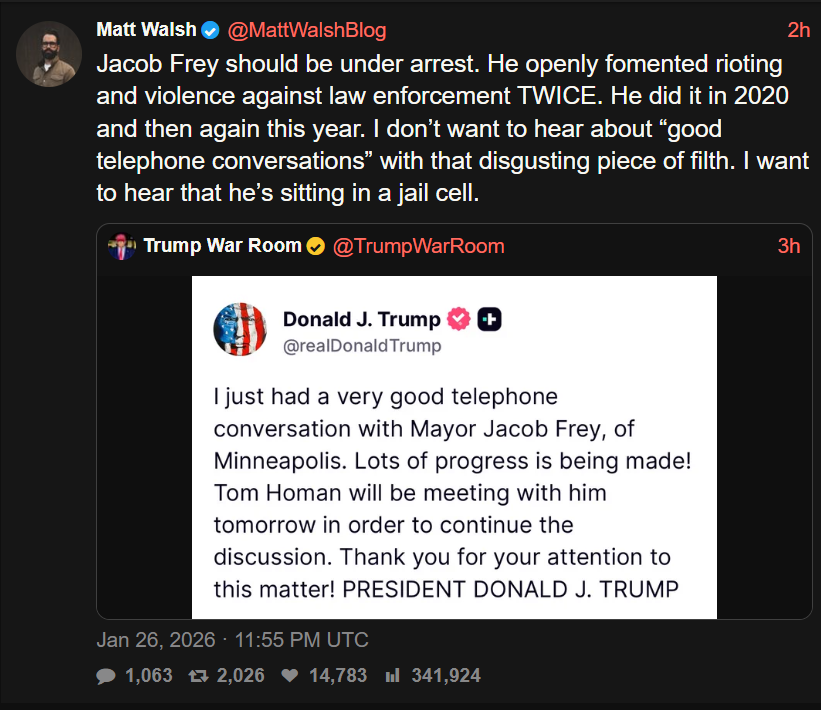
Task: Open Trump War Room's small avatar
Action: click(x=122, y=246)
